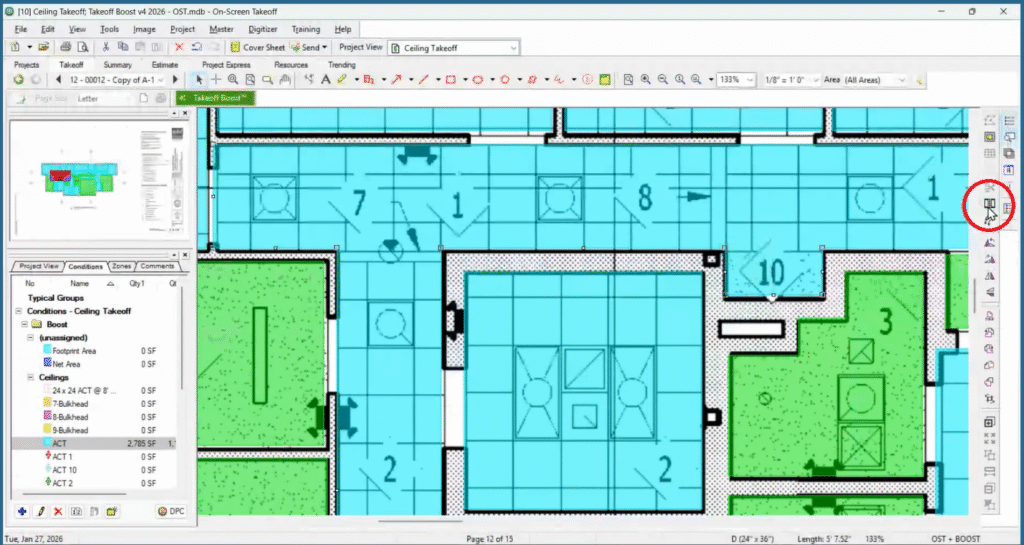Click the DPC button

pyautogui.click(x=171, y=511)
